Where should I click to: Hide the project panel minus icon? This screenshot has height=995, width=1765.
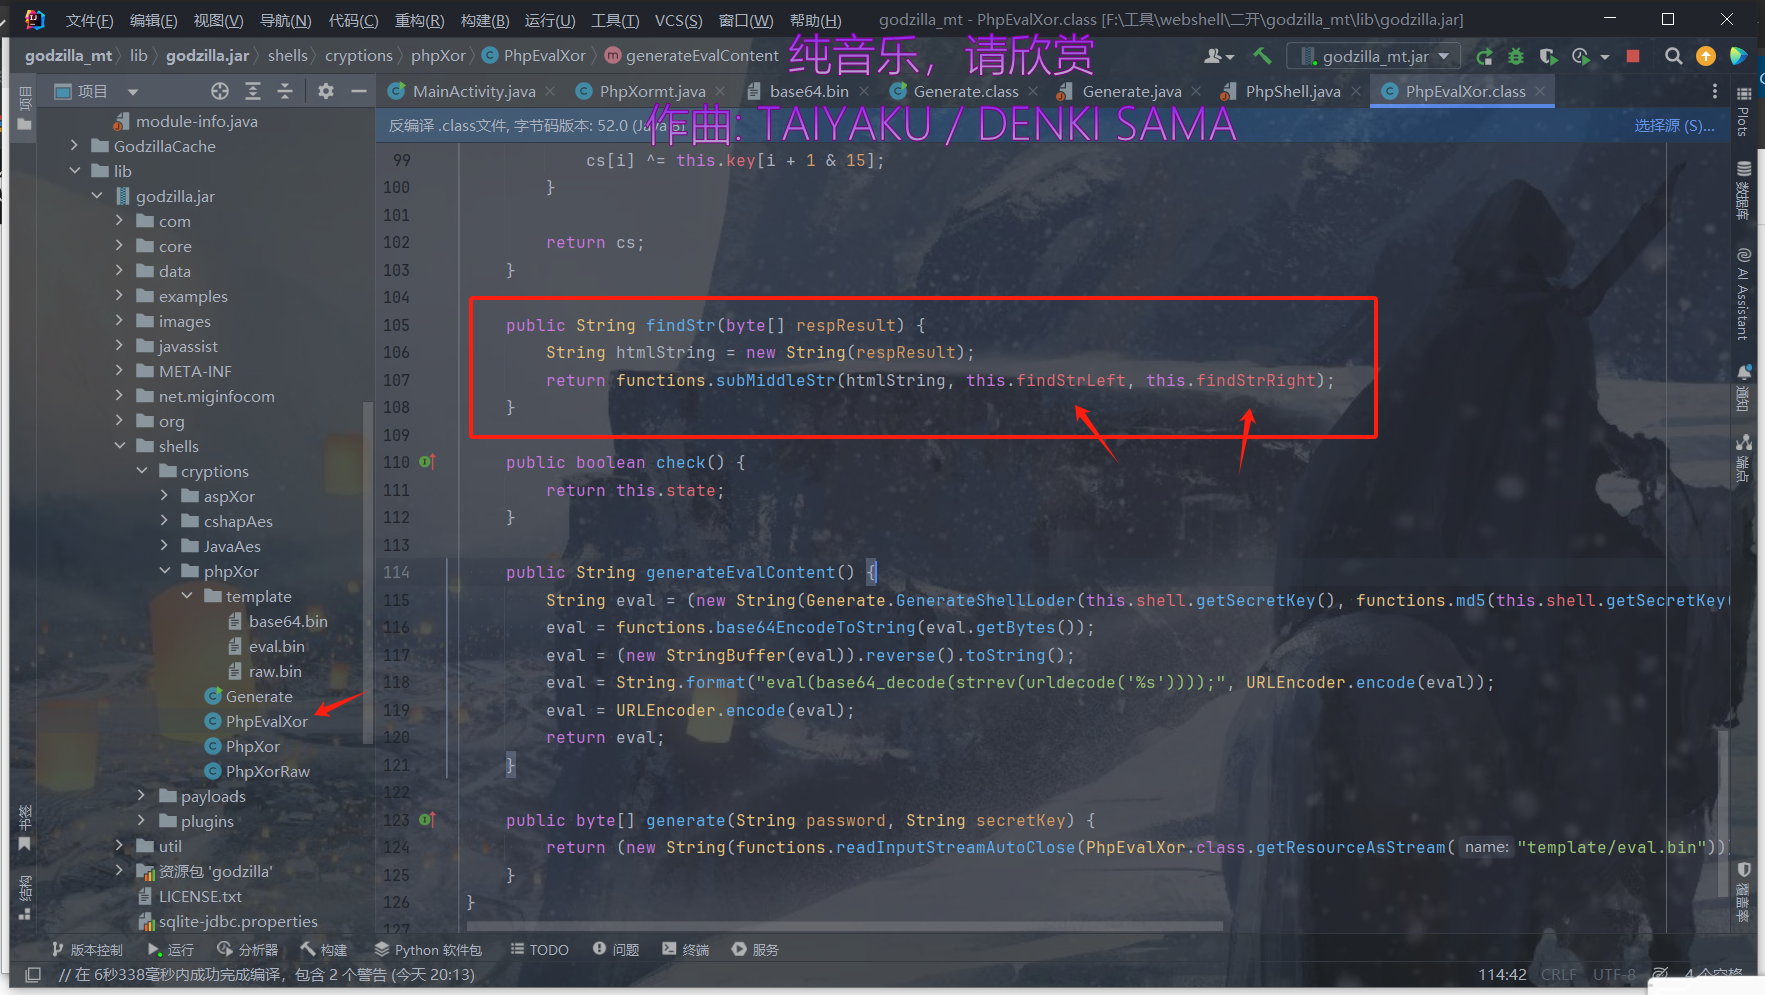click(358, 91)
